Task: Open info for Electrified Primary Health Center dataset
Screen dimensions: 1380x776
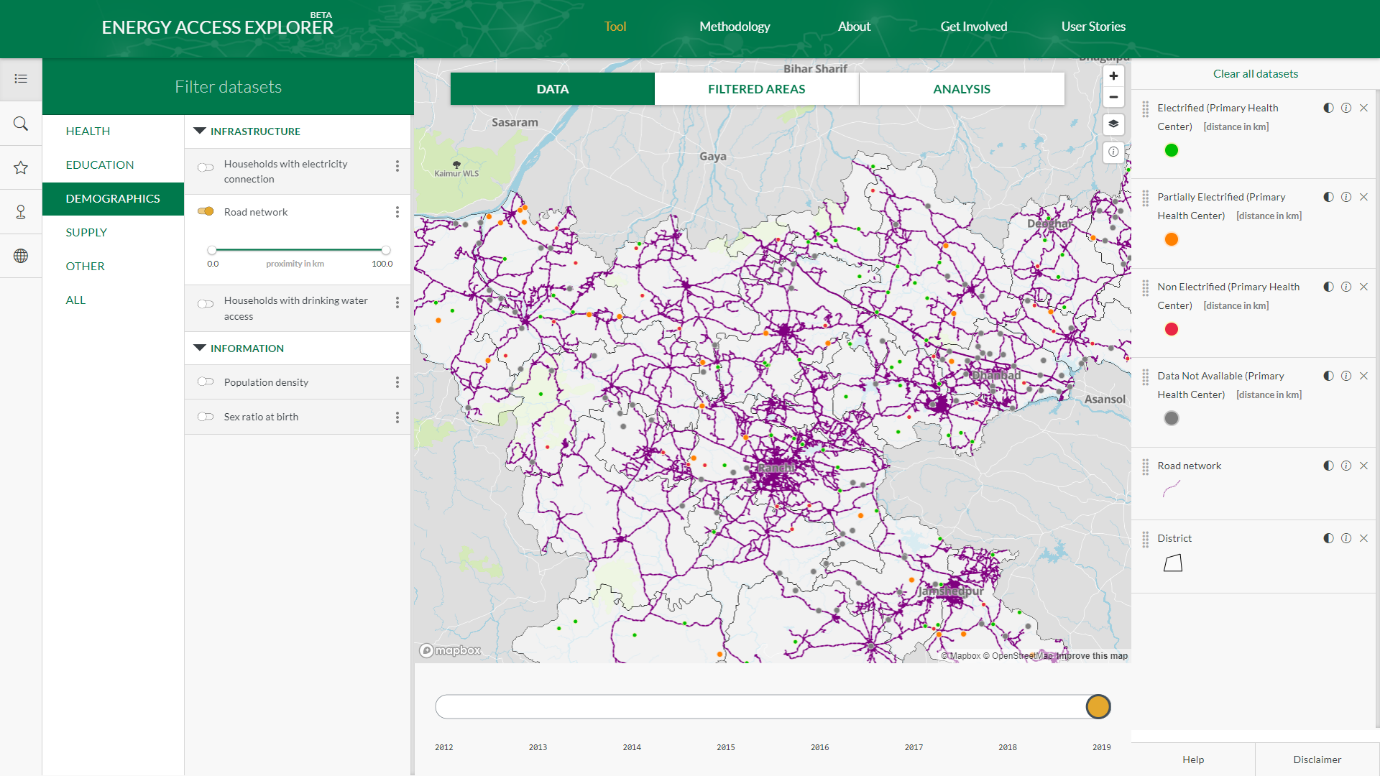Action: (x=1345, y=107)
